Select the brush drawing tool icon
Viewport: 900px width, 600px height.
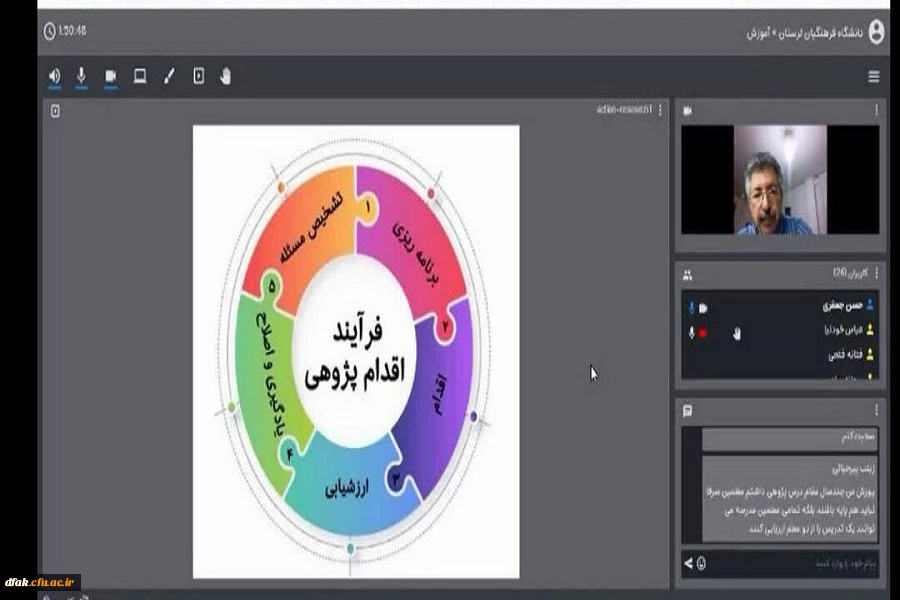tap(169, 76)
